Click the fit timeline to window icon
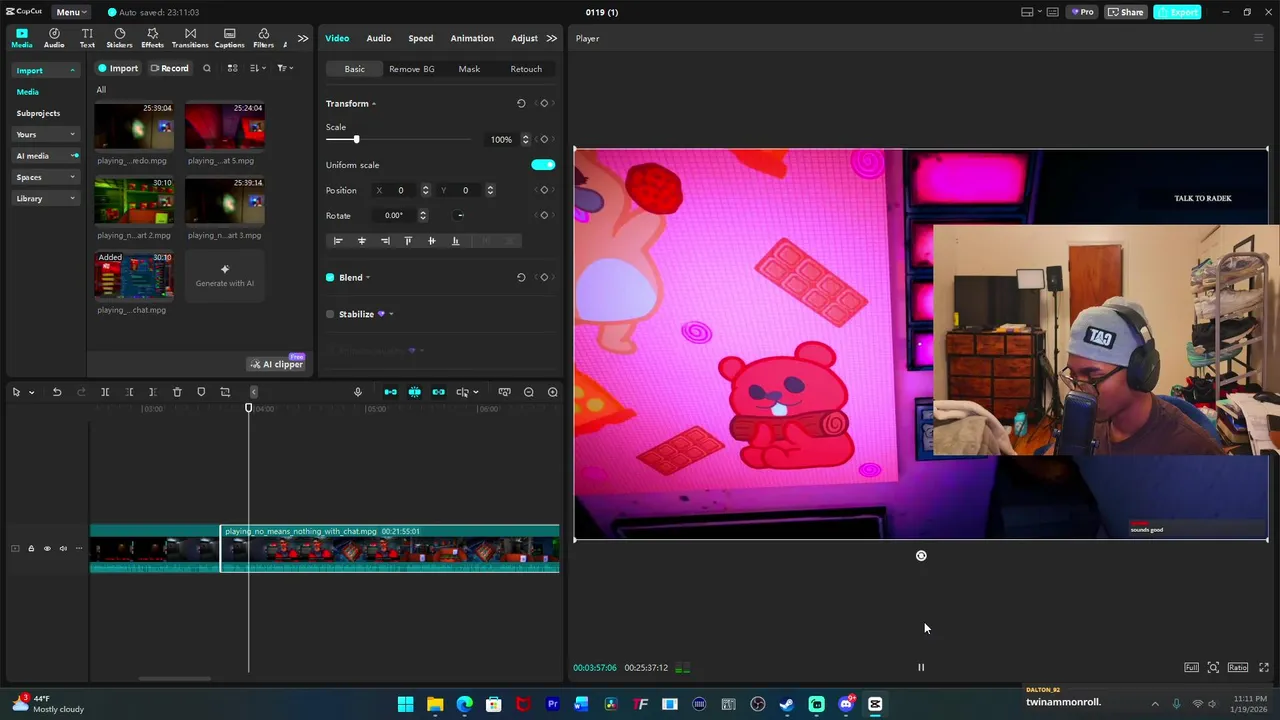 (505, 392)
